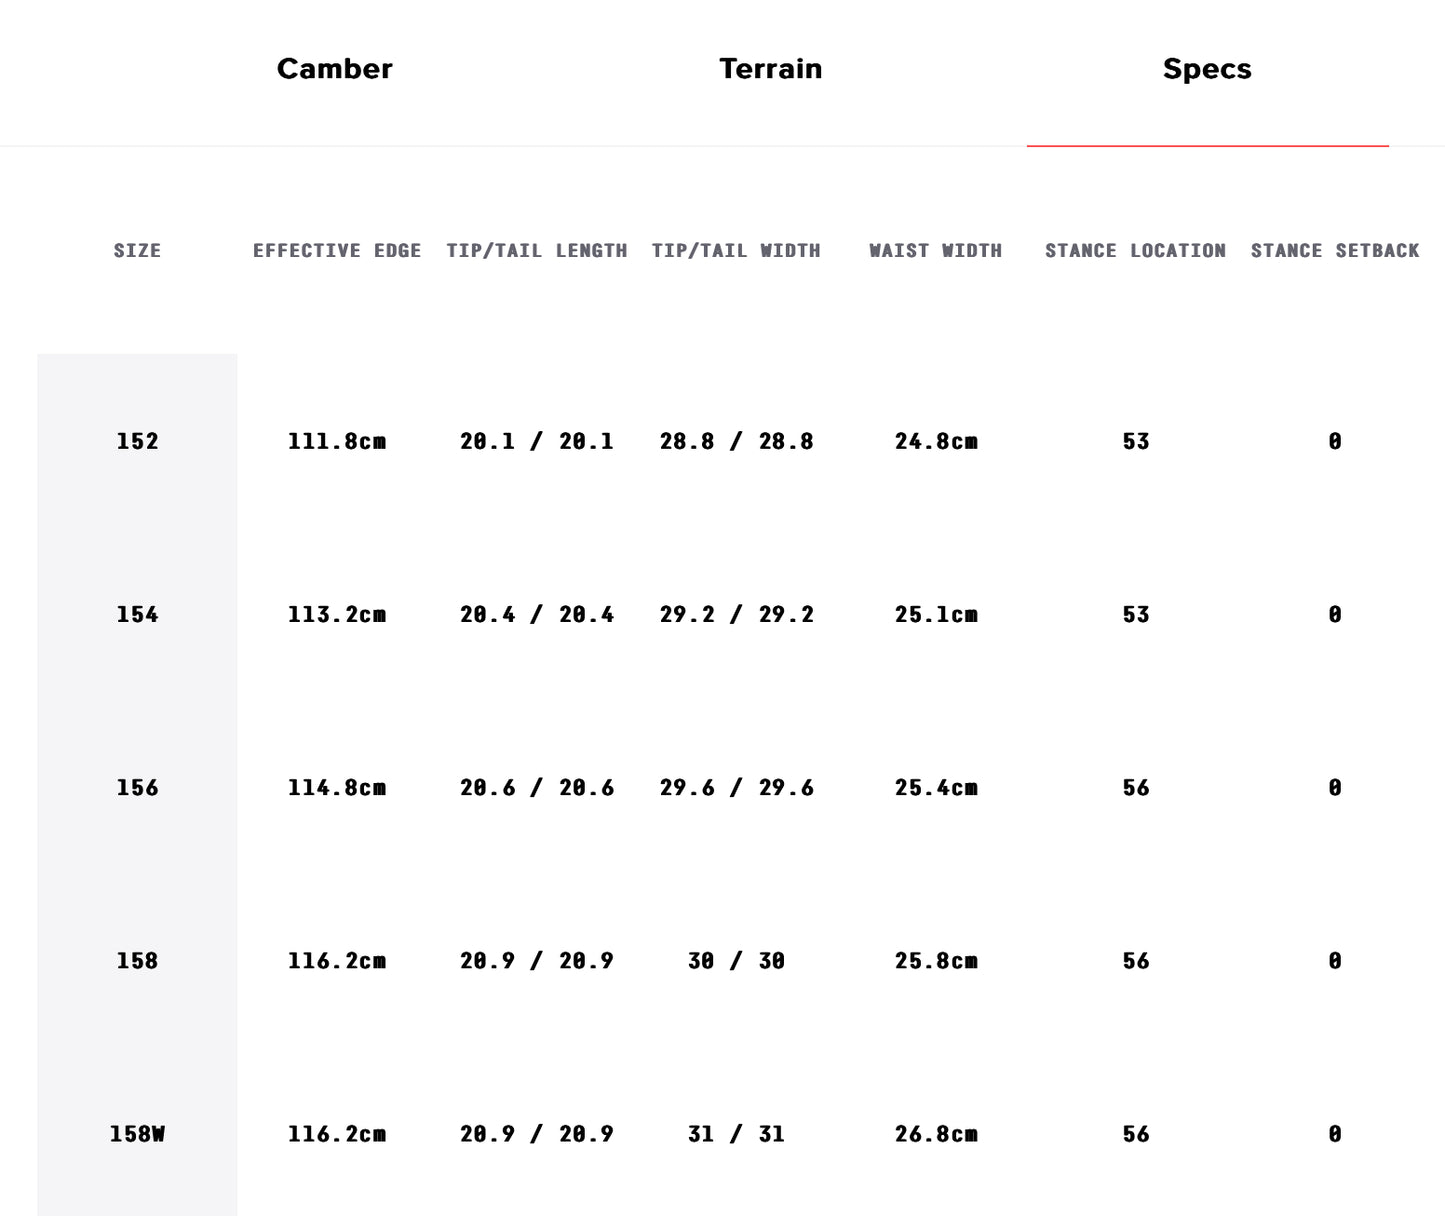Viewport: 1445px width, 1216px height.
Task: Select the 154 size row label
Action: point(137,614)
